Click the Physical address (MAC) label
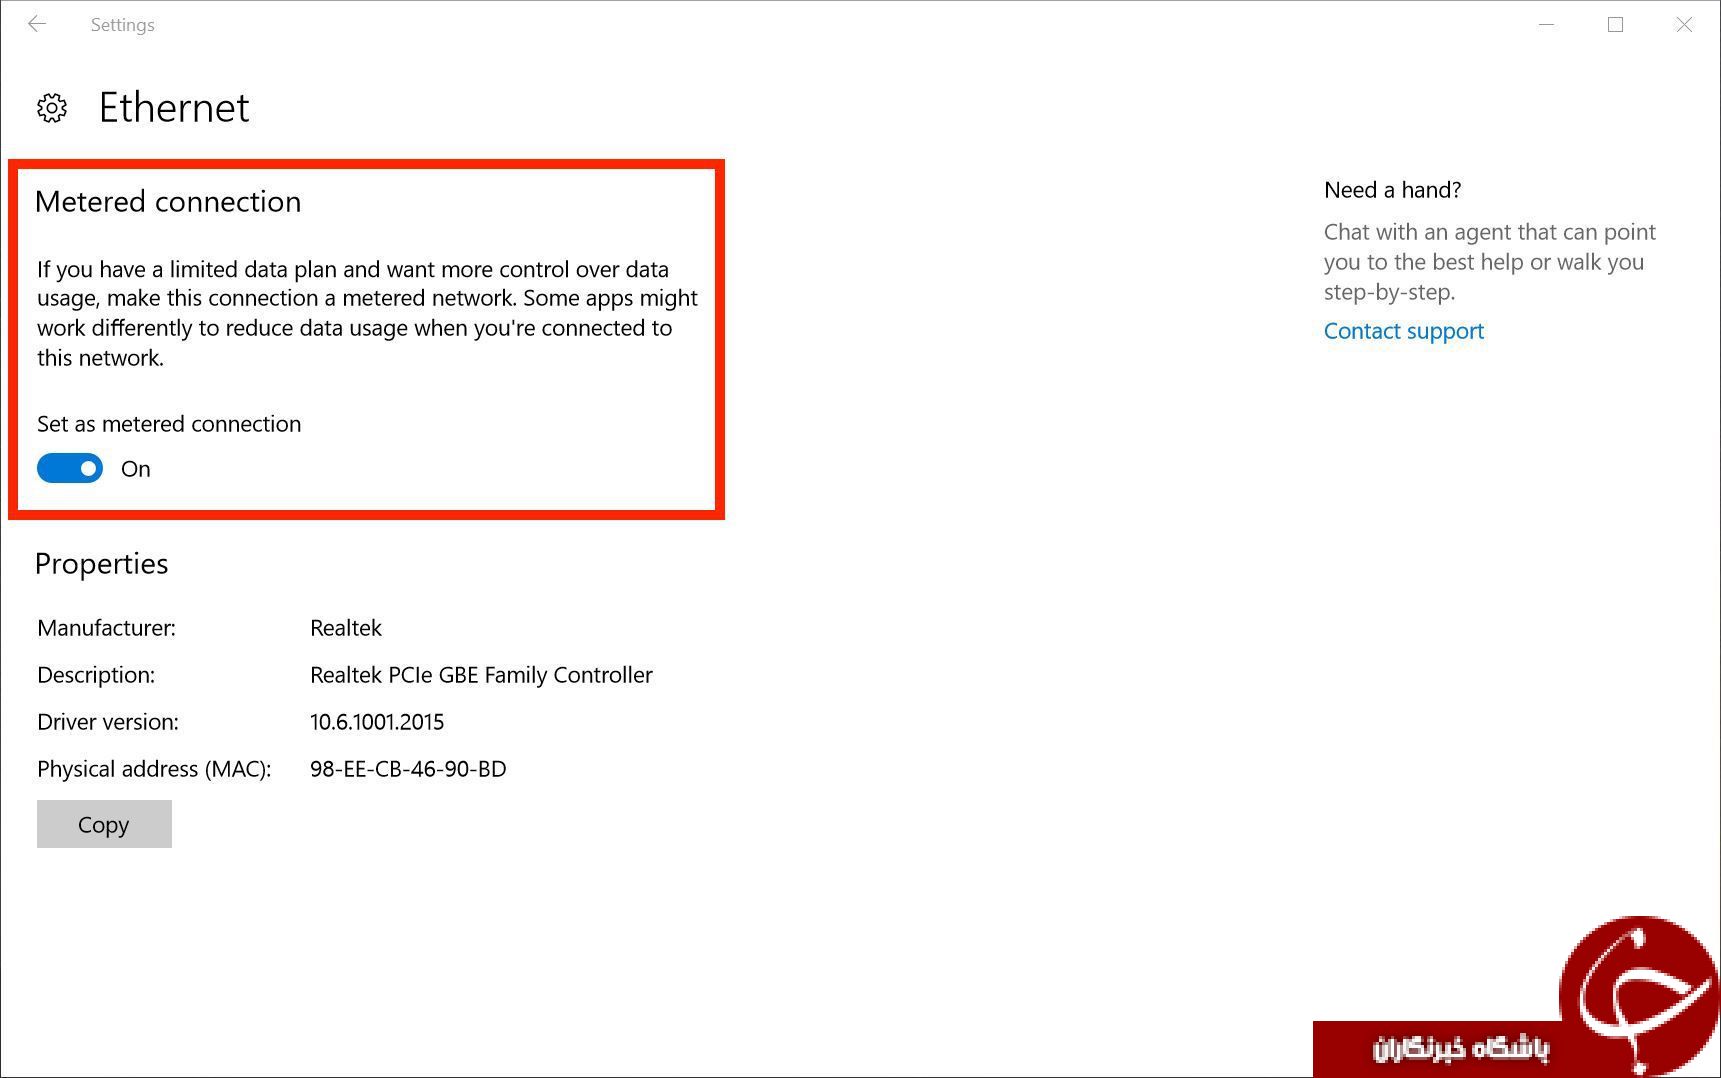 pos(154,769)
